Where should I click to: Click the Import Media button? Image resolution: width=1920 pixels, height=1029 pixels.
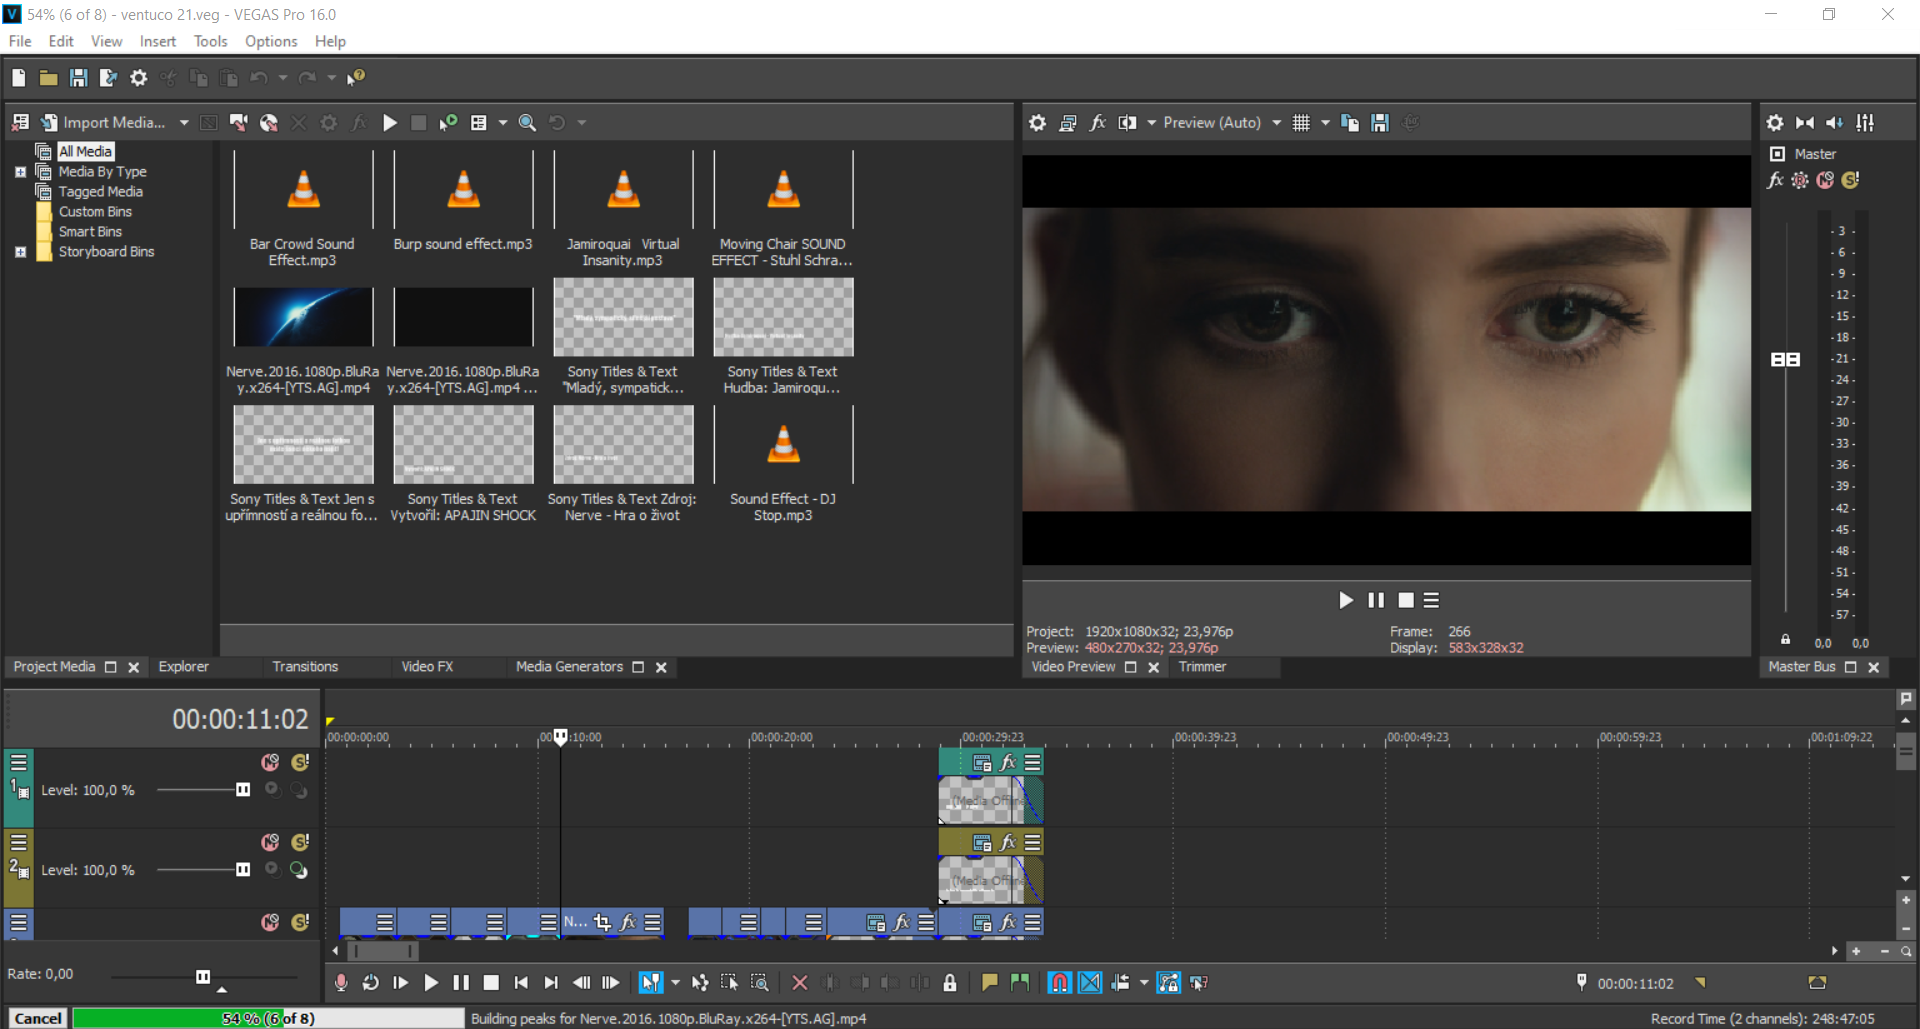coord(102,123)
